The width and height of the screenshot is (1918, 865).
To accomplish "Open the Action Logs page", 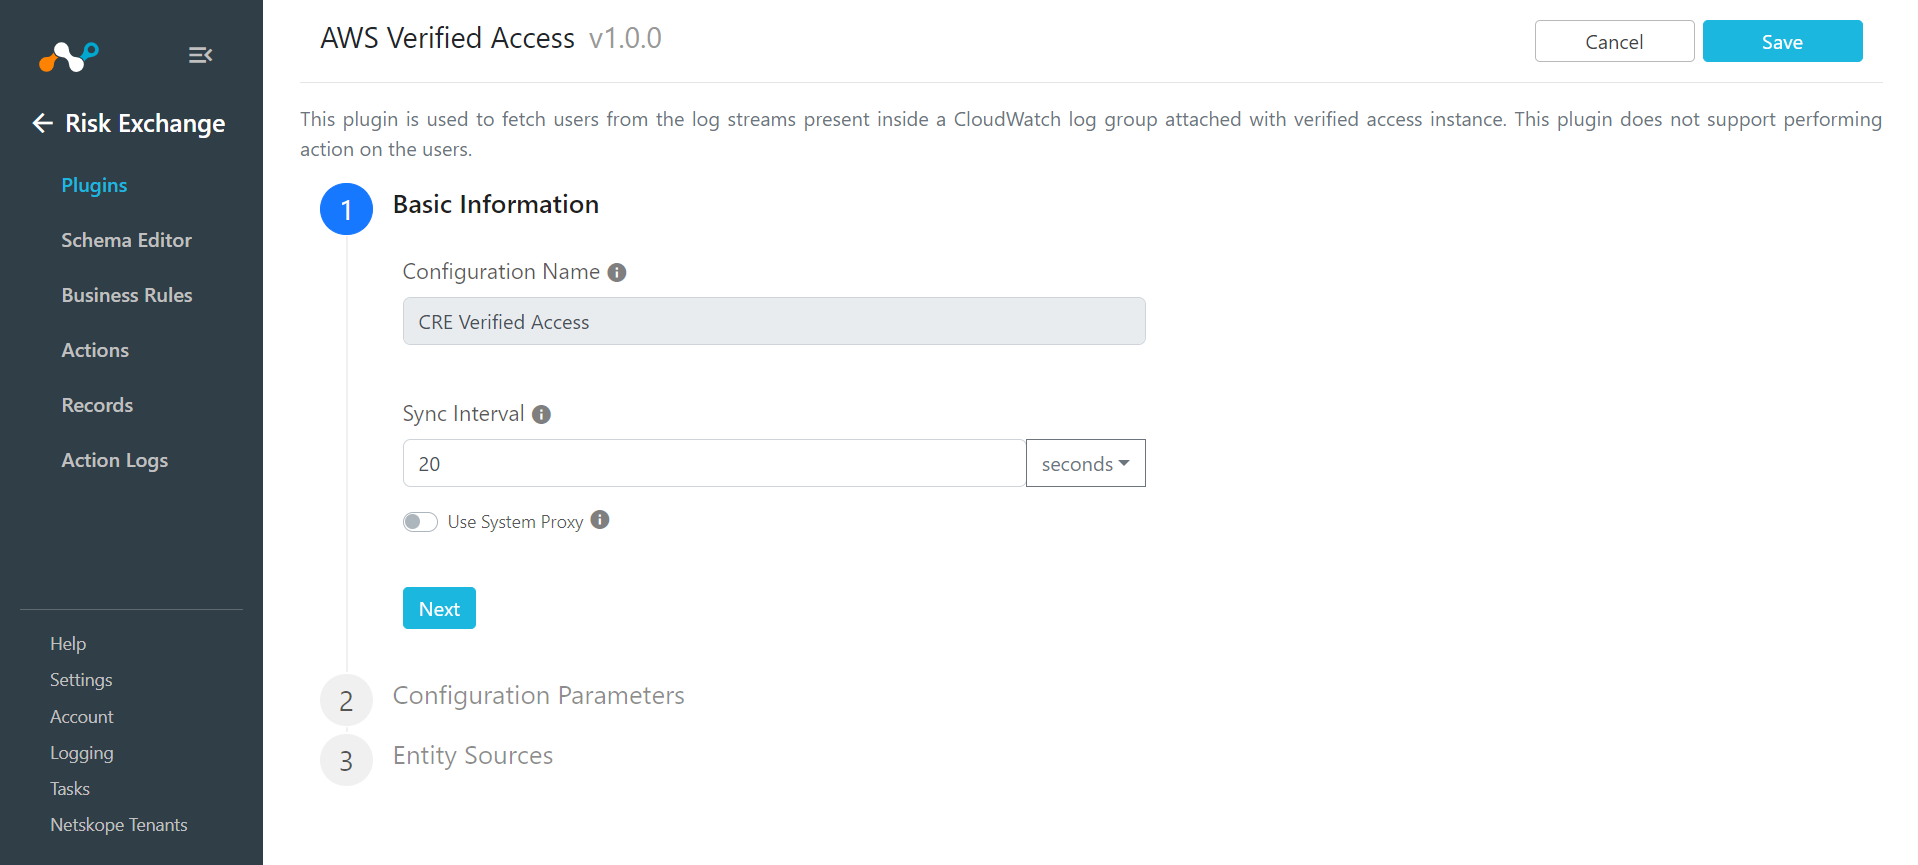I will 115,460.
